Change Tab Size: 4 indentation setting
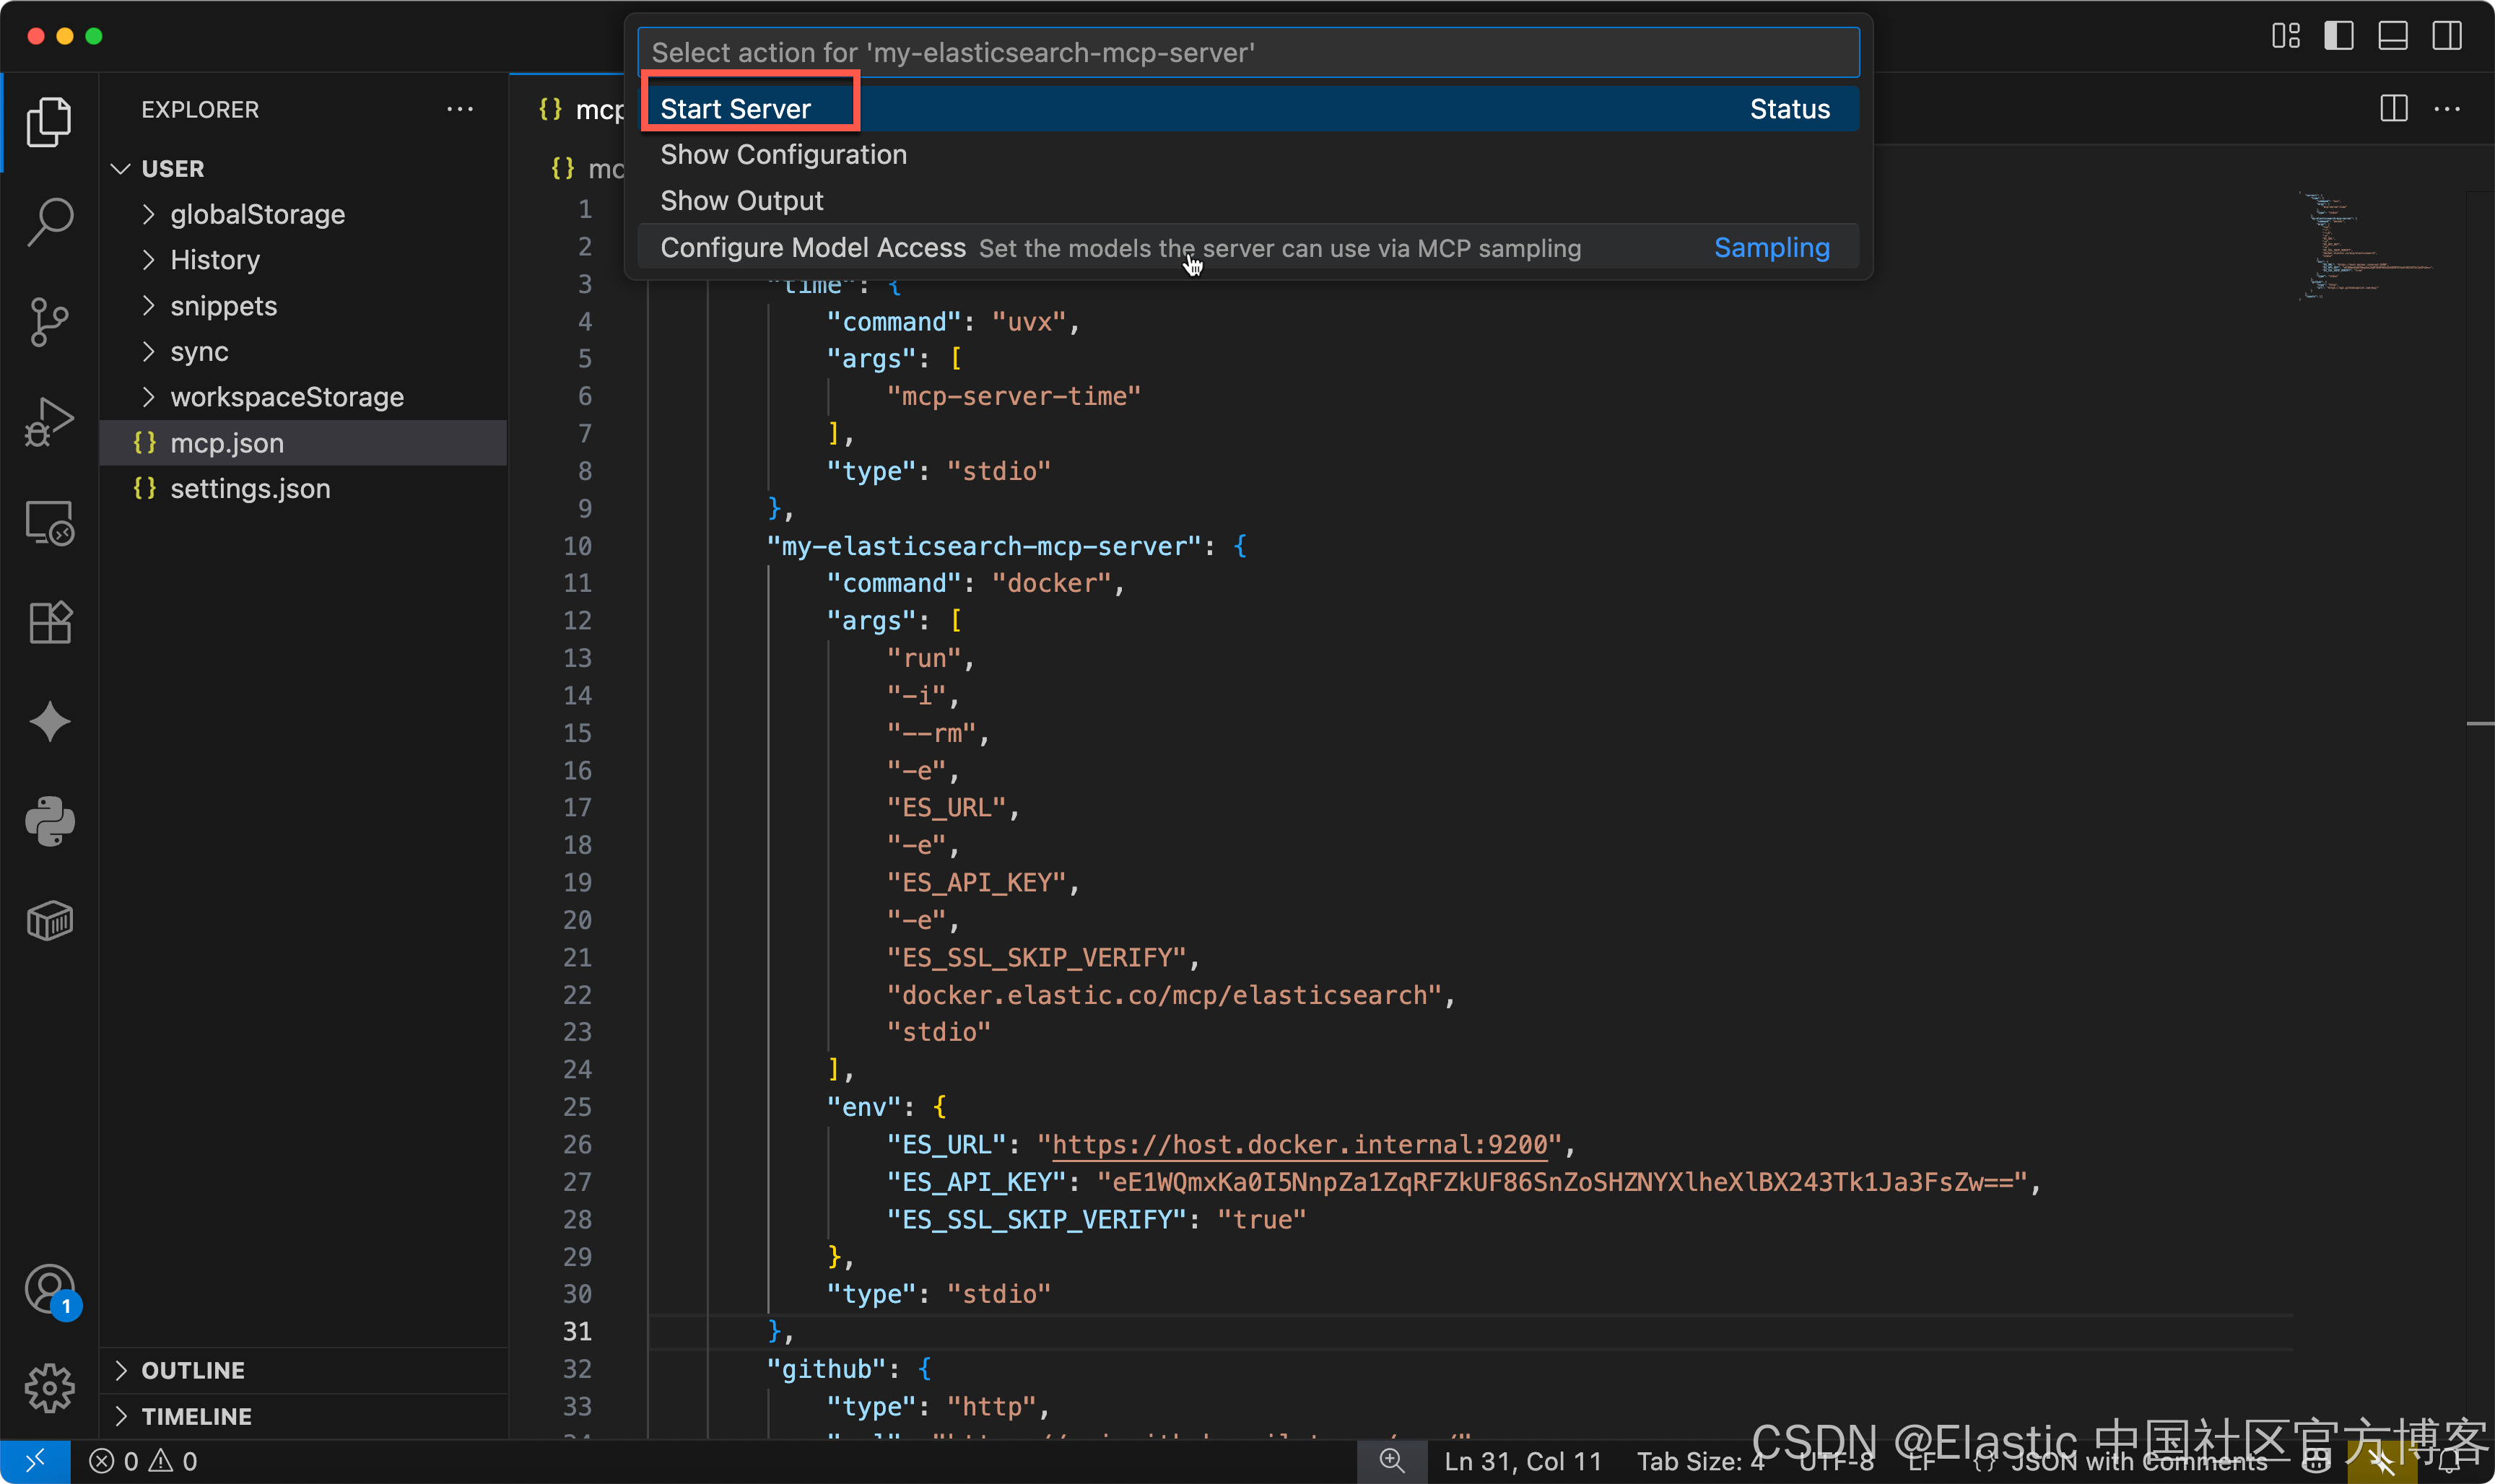 1700,1461
